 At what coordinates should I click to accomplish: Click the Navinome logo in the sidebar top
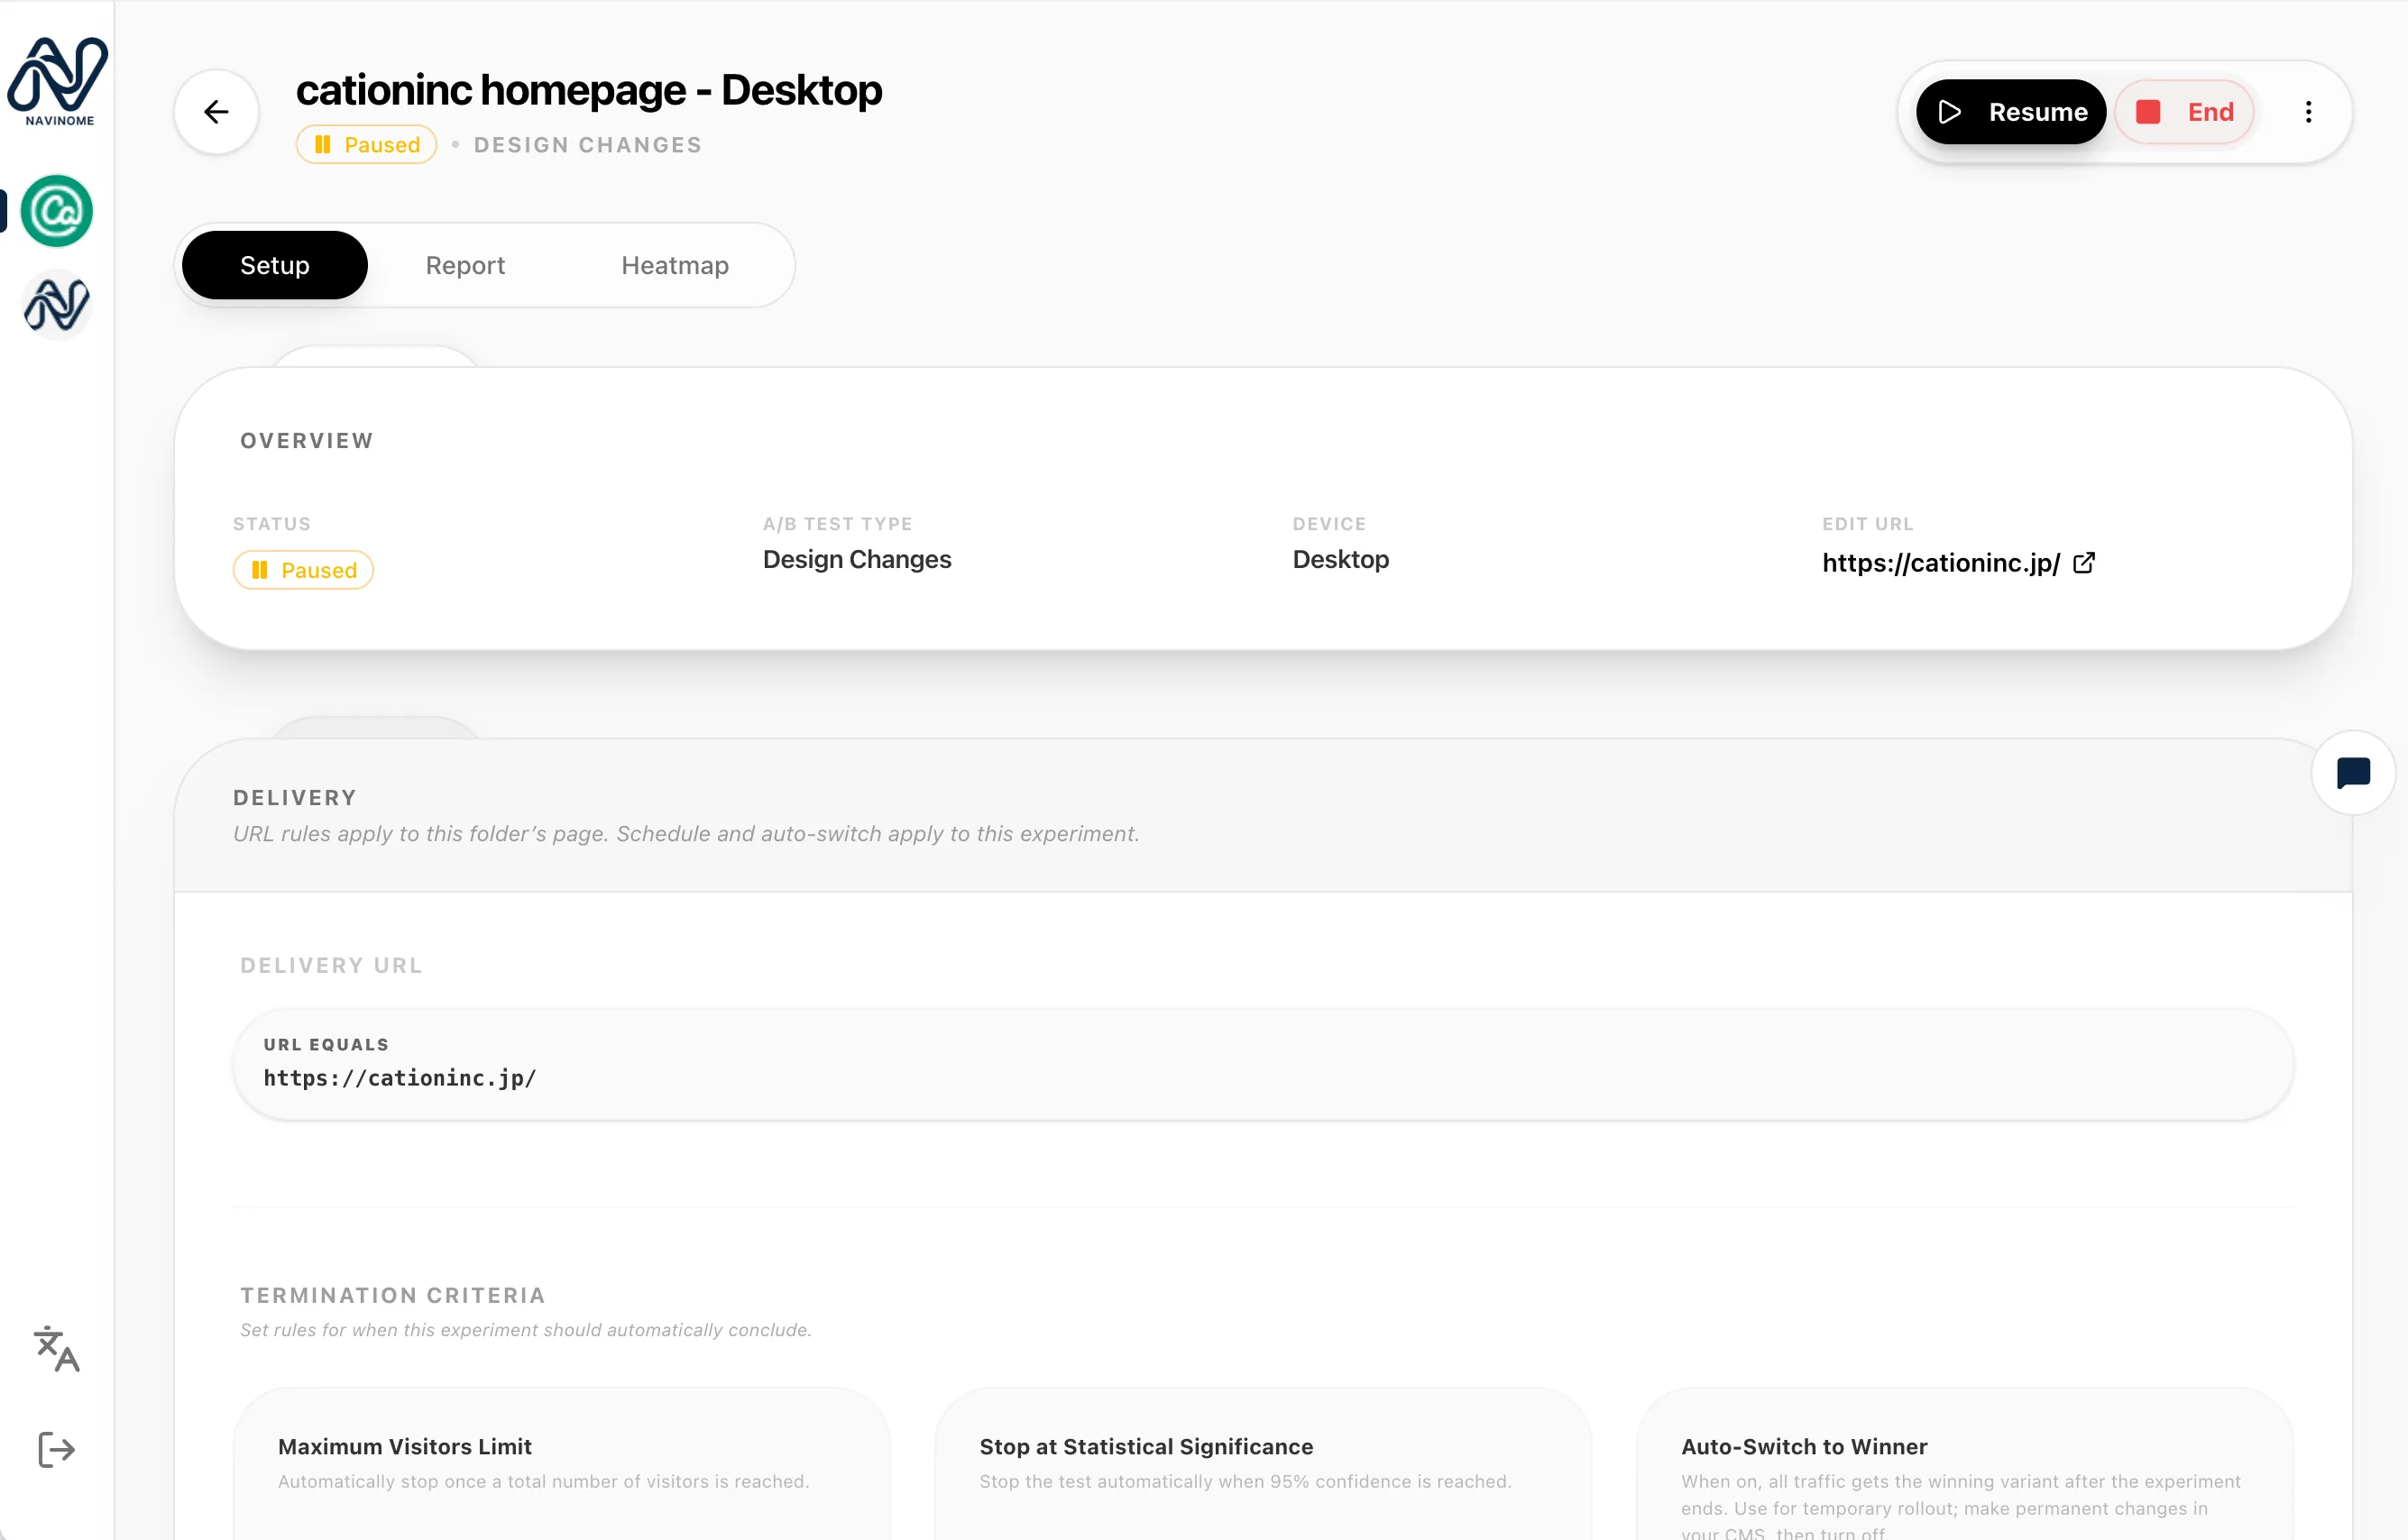(58, 81)
